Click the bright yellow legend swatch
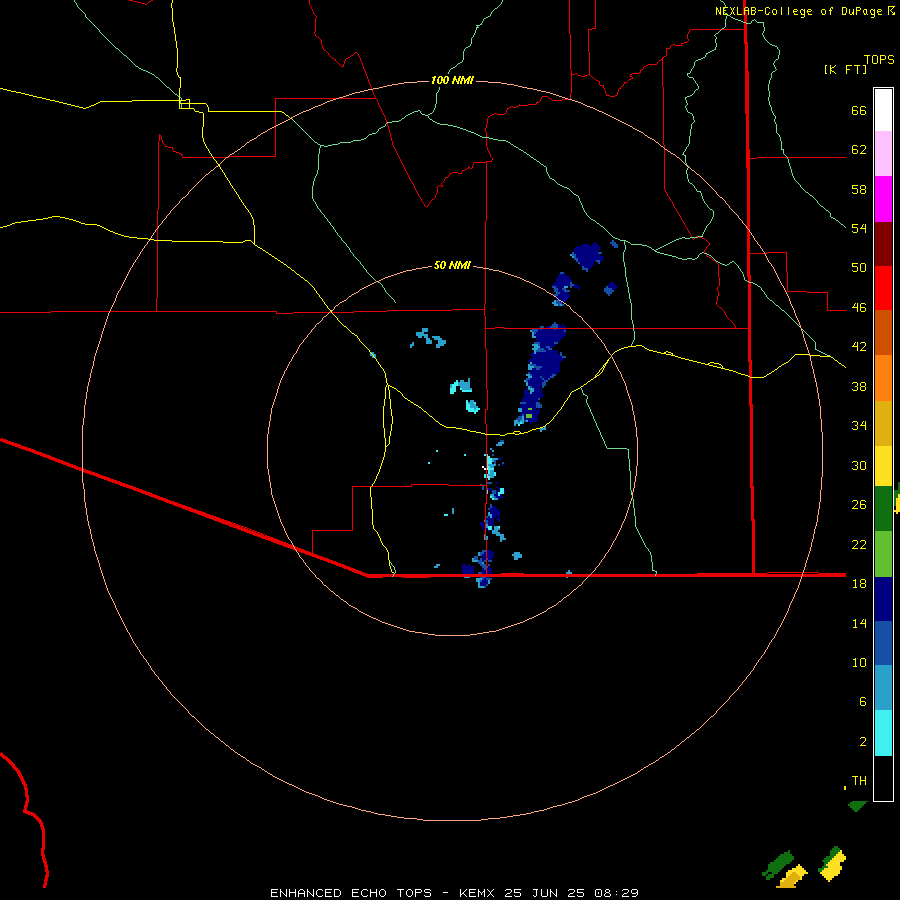Screen dimensions: 900x900 point(883,466)
